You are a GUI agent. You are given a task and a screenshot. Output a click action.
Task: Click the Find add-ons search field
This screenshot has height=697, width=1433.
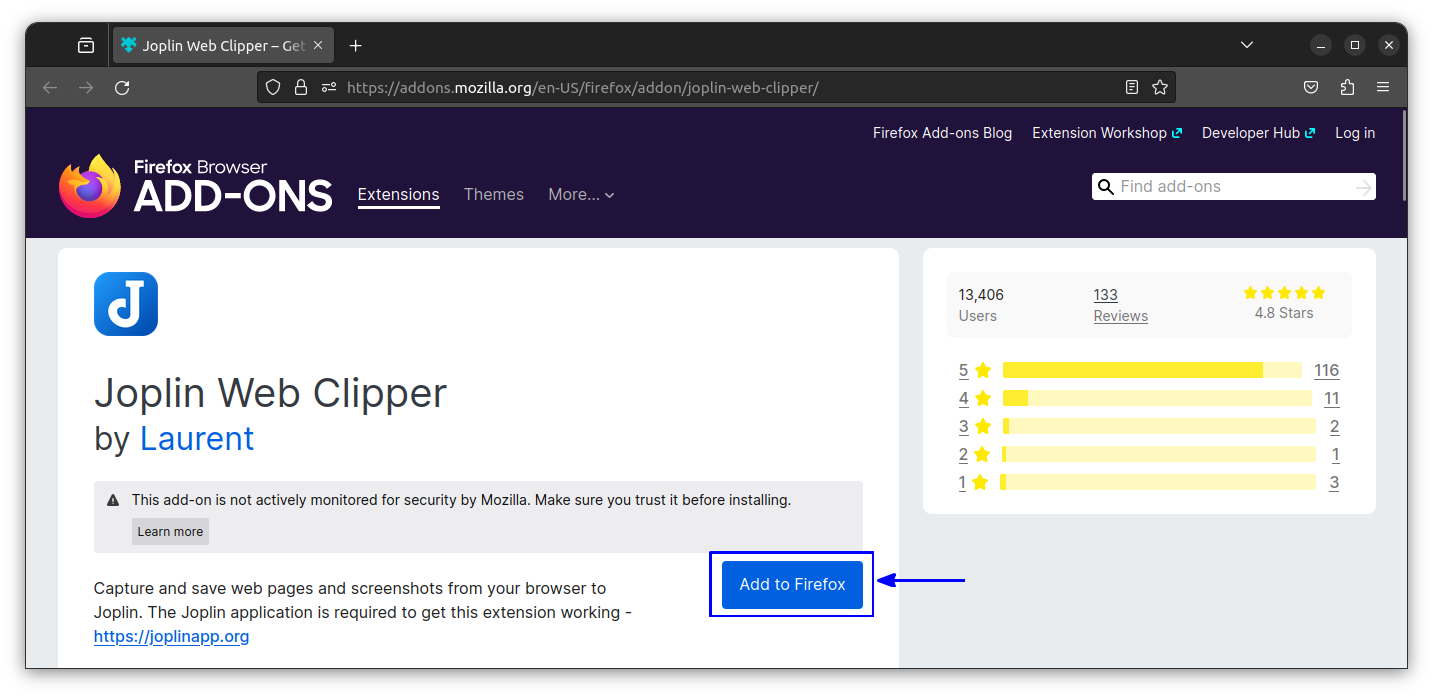[x=1234, y=187]
